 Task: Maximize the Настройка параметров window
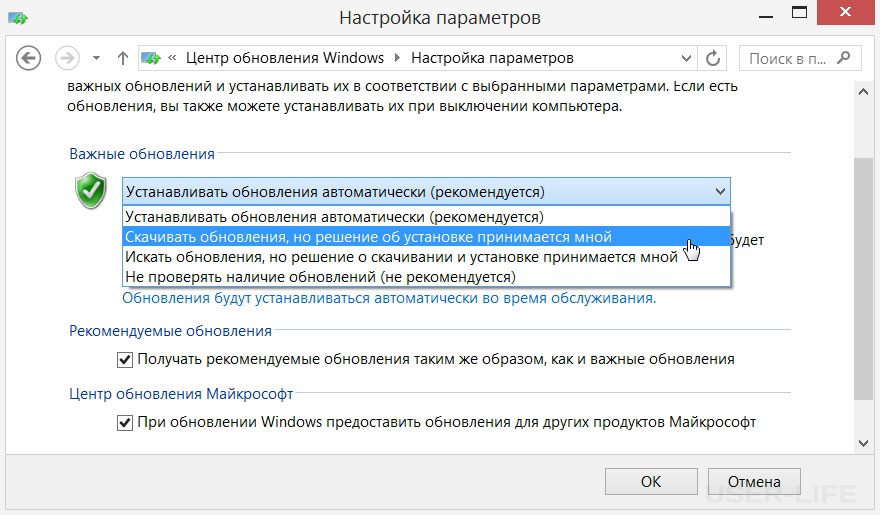coord(799,13)
